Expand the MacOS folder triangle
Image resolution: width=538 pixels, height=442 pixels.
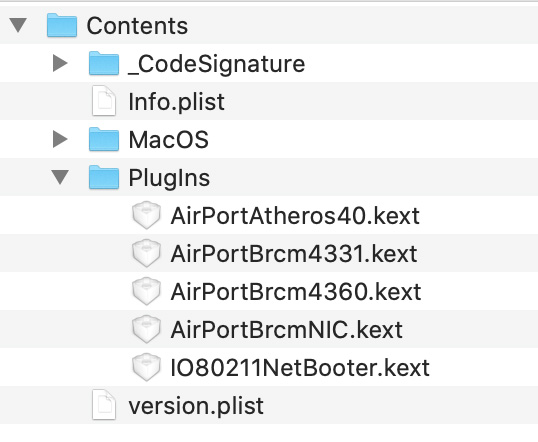[60, 139]
